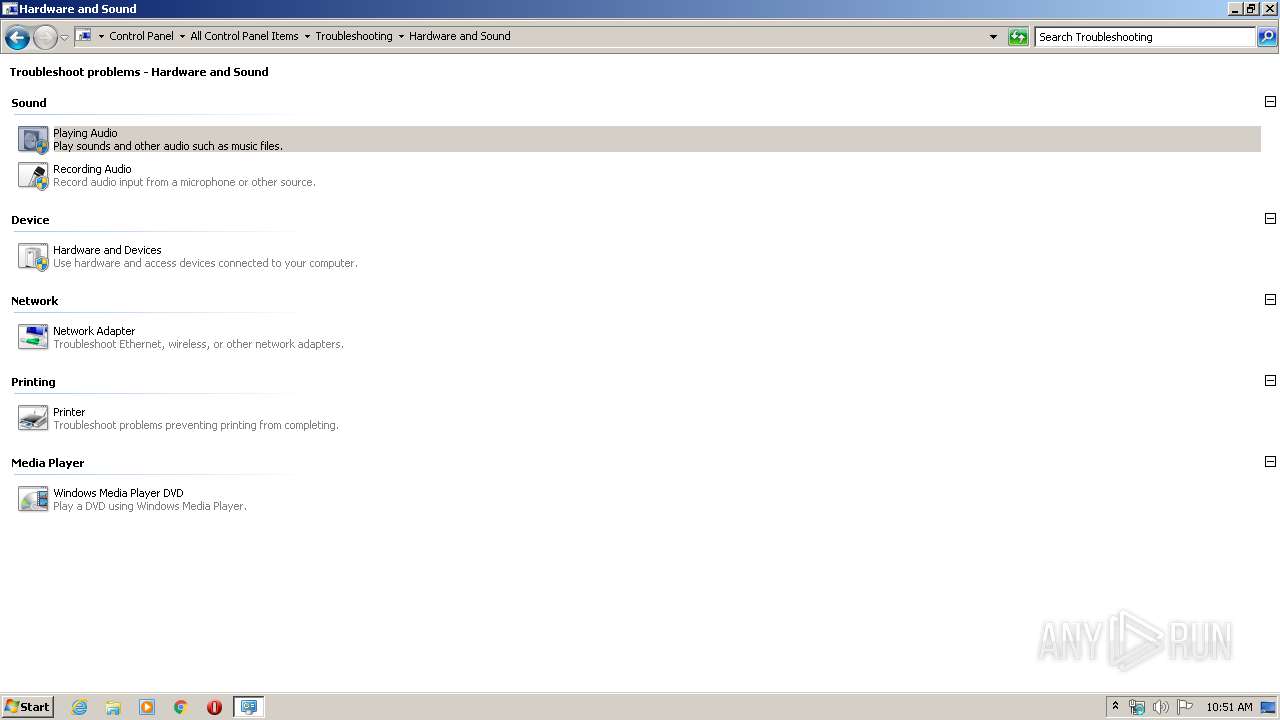The width and height of the screenshot is (1280, 720).
Task: Collapse the Media Player section
Action: pos(1270,462)
